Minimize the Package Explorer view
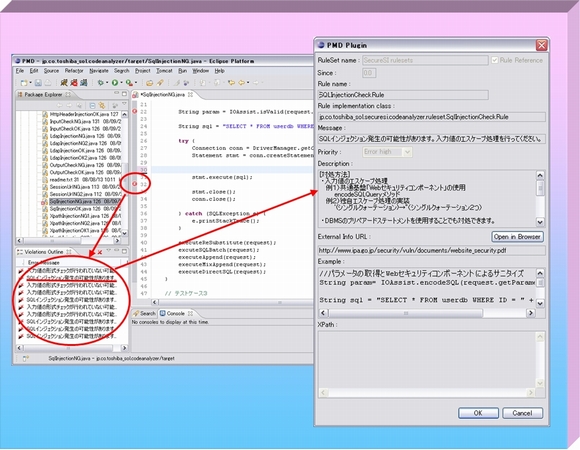 (x=116, y=93)
